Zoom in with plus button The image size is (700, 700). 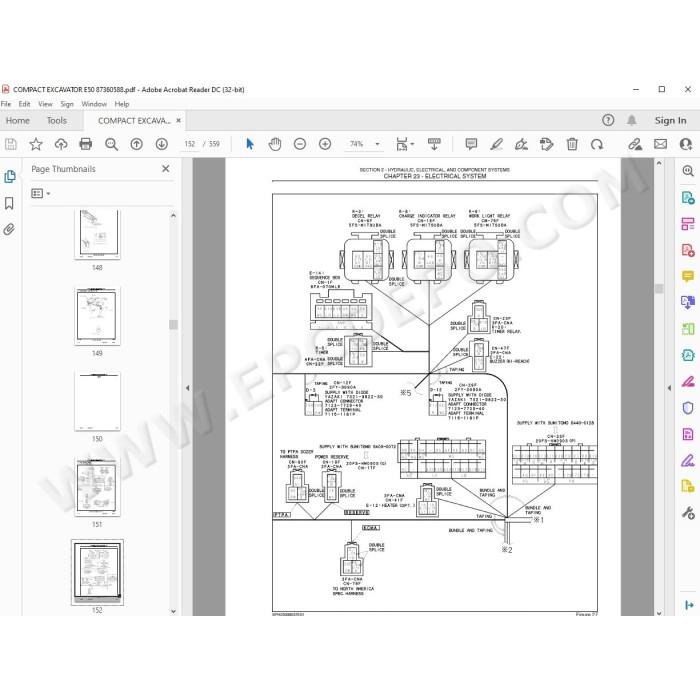click(325, 144)
